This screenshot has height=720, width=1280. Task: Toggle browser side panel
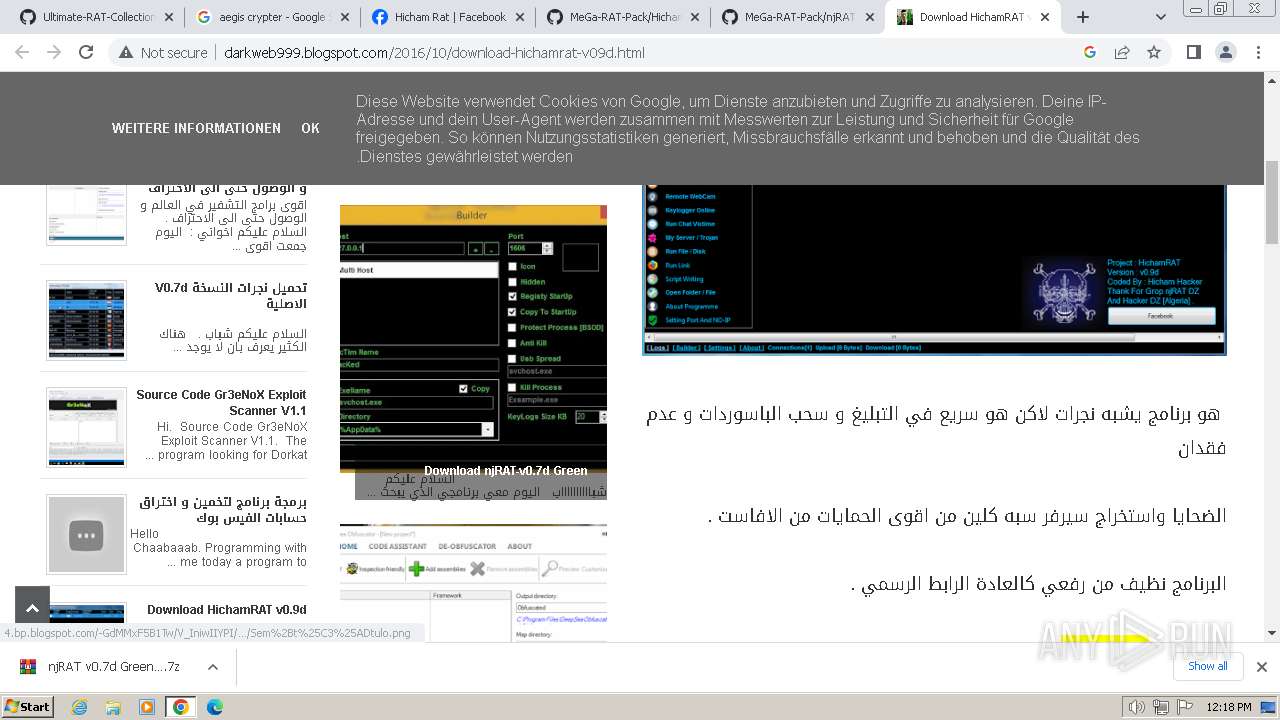[1193, 52]
